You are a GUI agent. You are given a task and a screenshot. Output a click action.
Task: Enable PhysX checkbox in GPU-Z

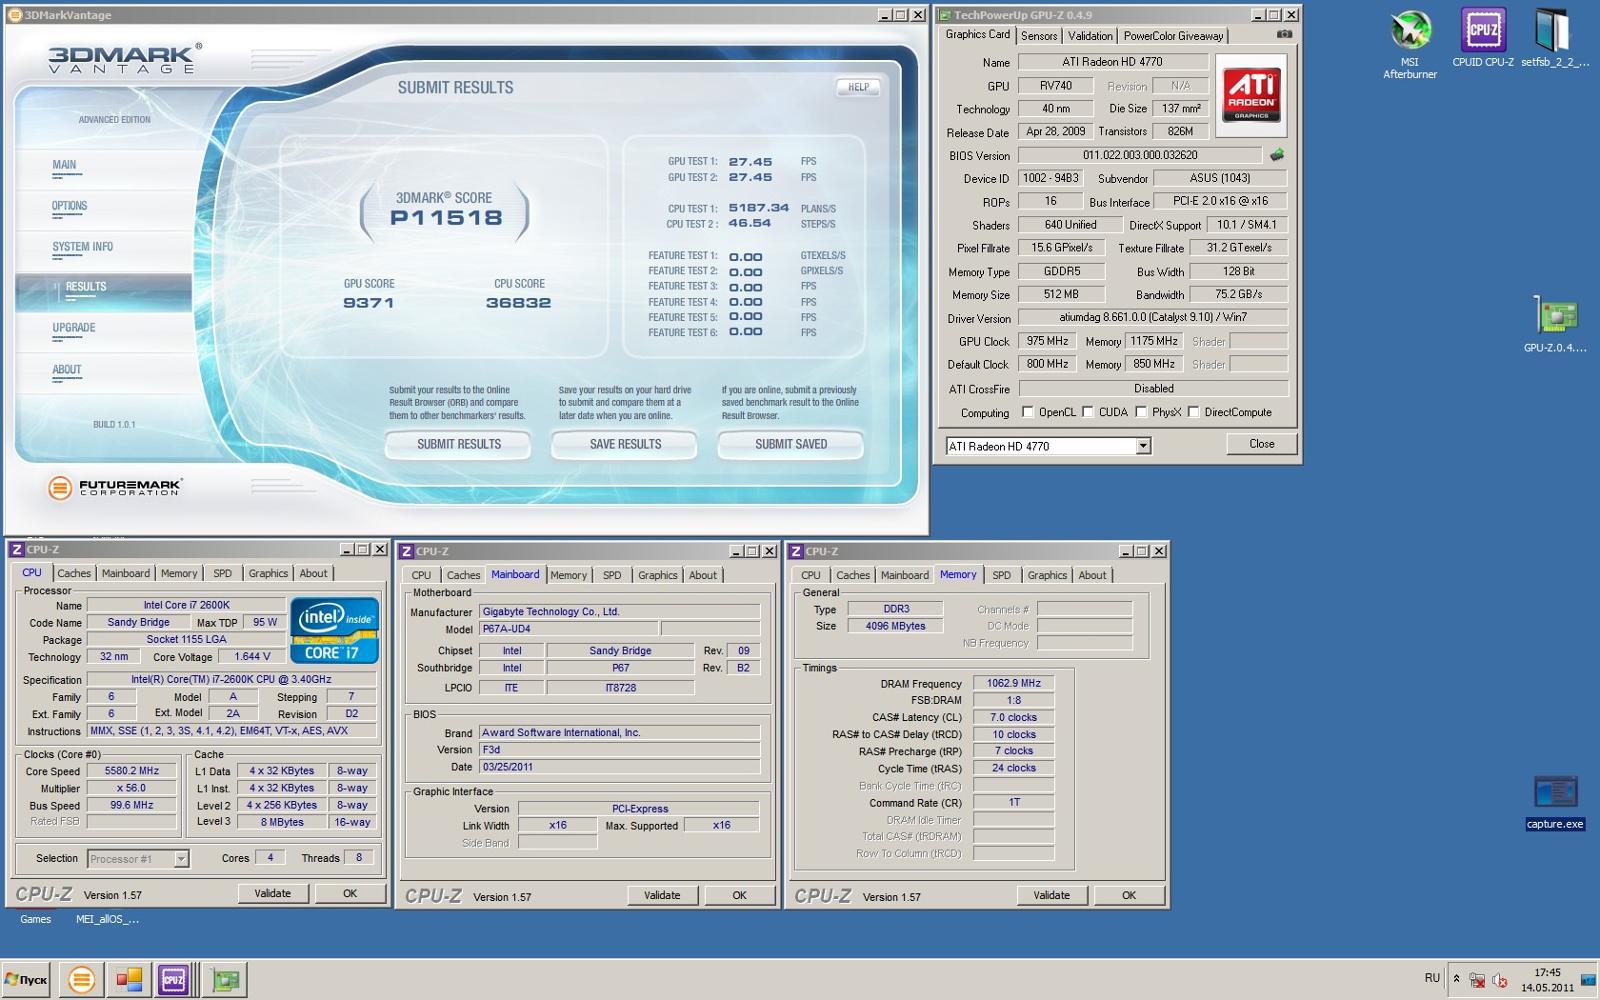pos(1140,412)
